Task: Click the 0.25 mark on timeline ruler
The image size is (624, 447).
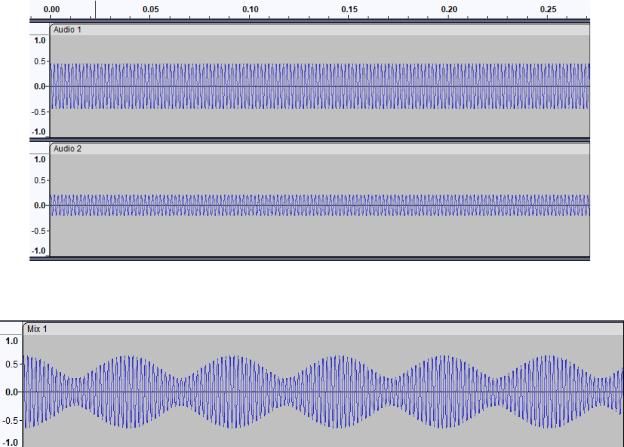Action: point(548,9)
